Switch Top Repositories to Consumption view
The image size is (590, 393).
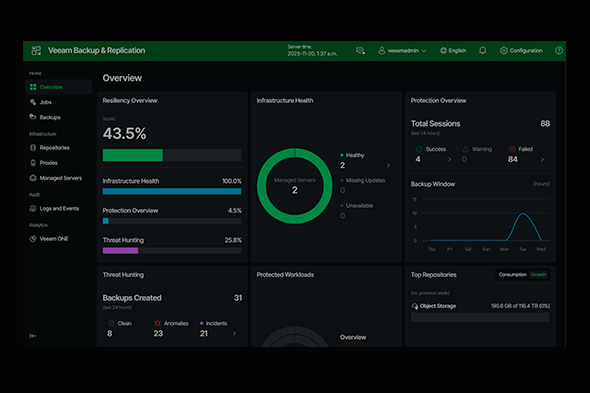(x=512, y=275)
